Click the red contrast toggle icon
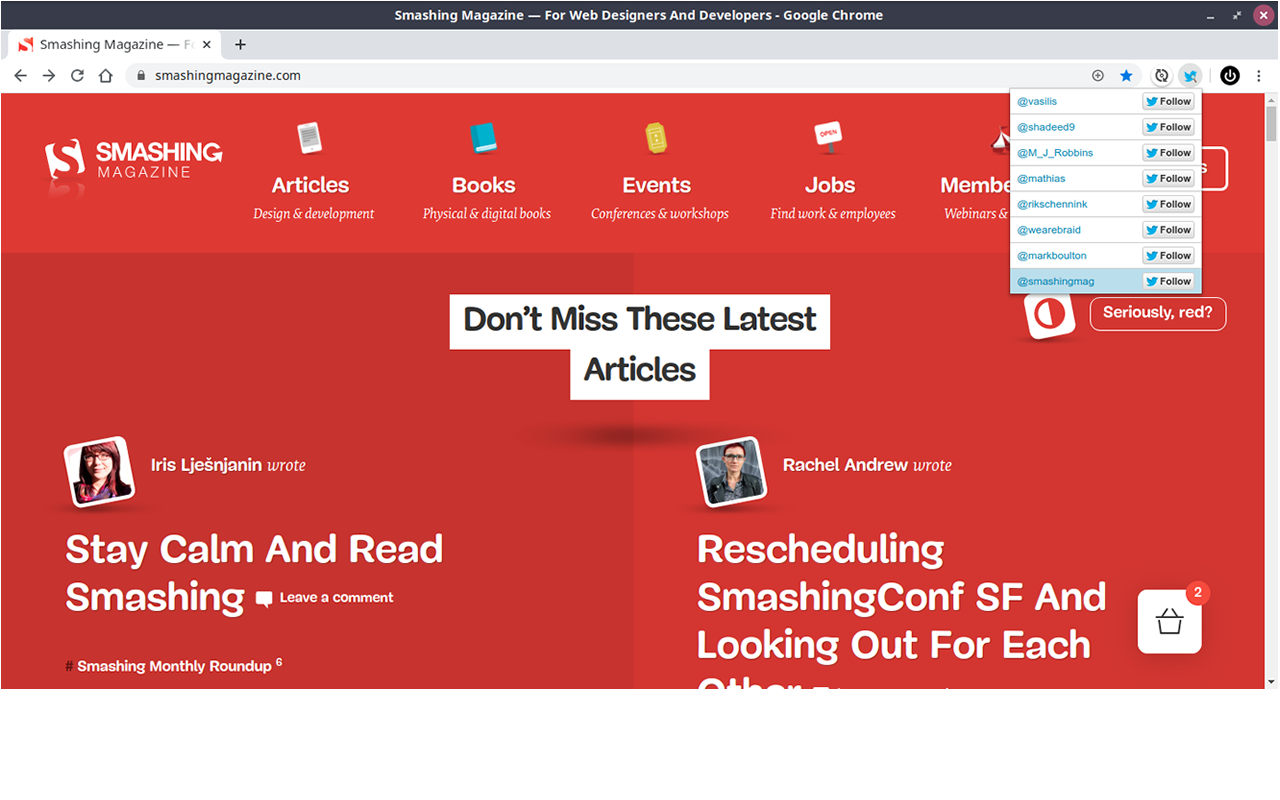Screen dimensions: 1280x800 1049,315
